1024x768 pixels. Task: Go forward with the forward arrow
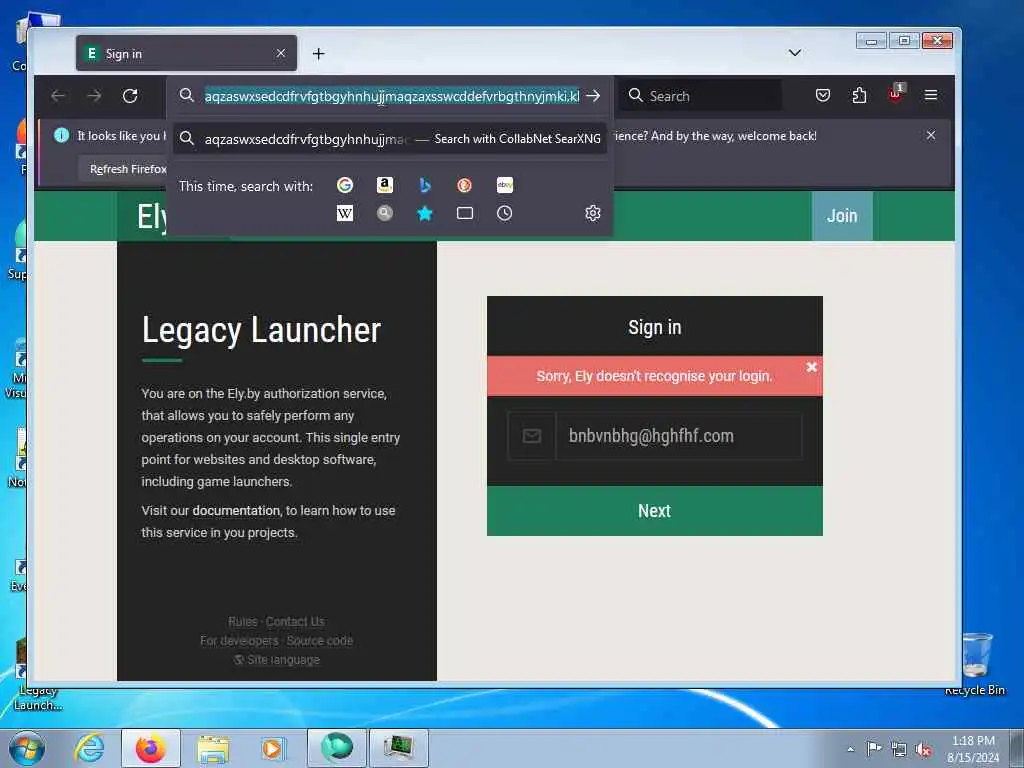click(x=94, y=96)
